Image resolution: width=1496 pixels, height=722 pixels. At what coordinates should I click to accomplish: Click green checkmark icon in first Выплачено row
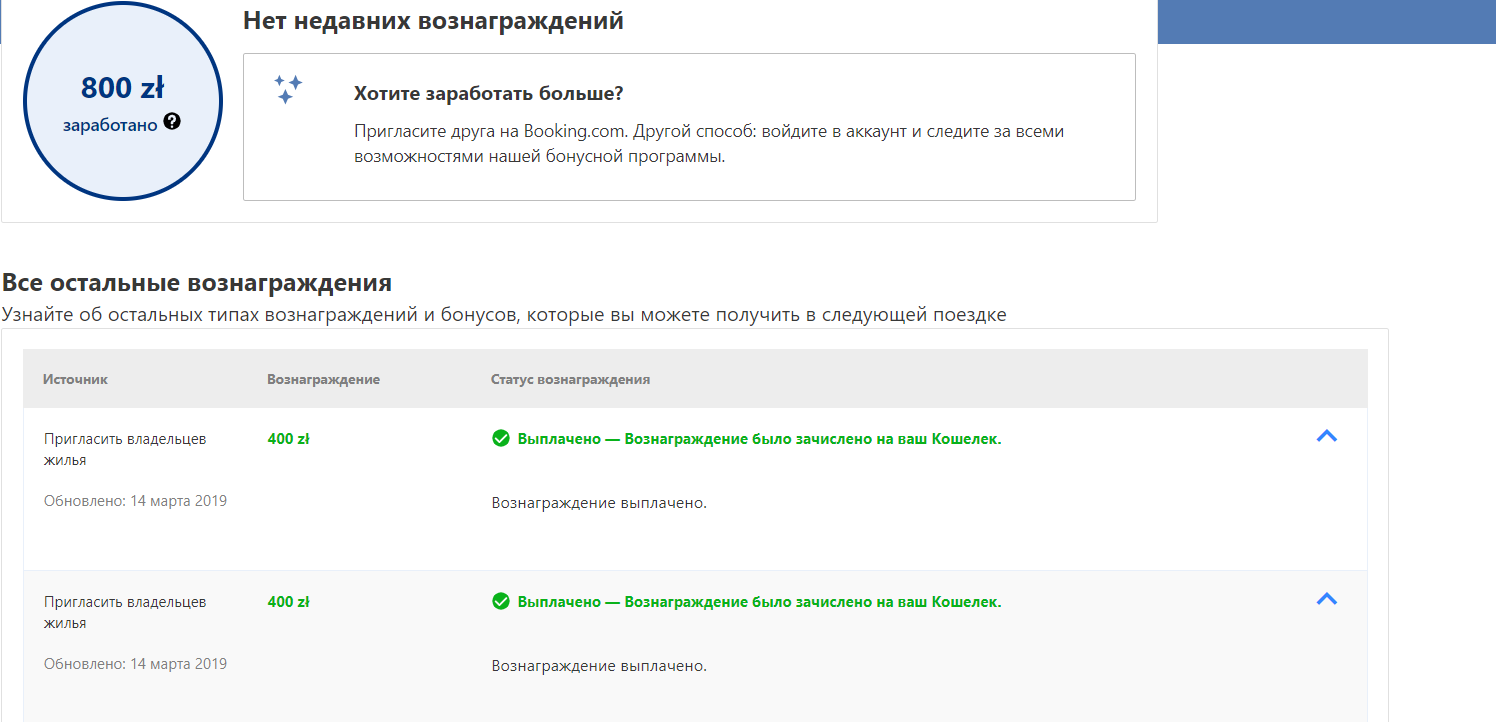click(x=501, y=438)
